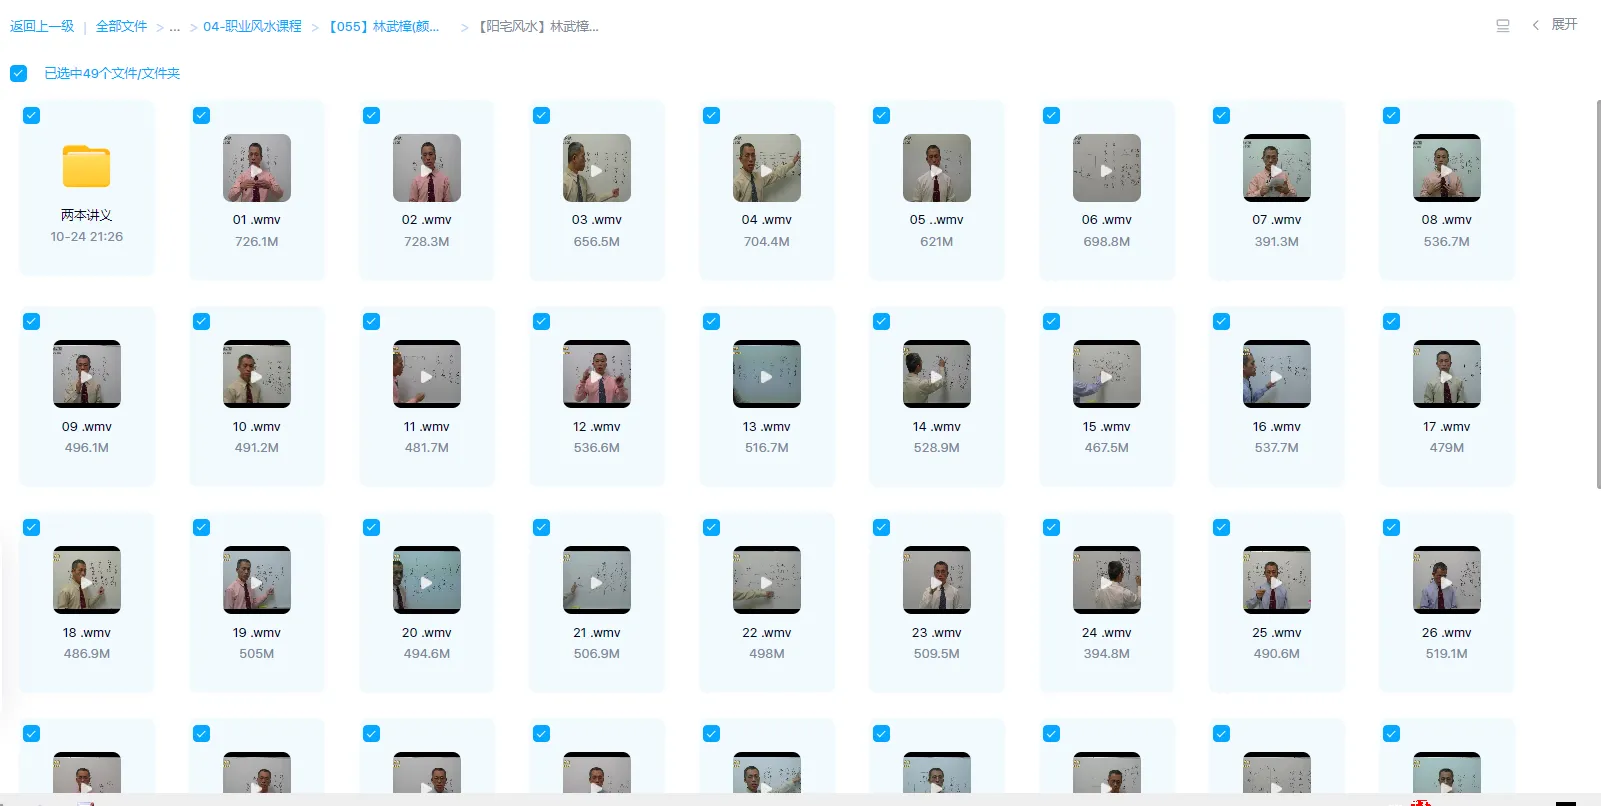Image resolution: width=1601 pixels, height=806 pixels.
Task: Uncheck the 13 .wmv checkbox
Action: click(711, 321)
